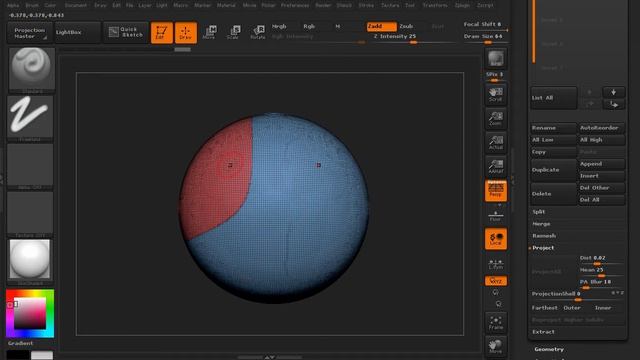Open the Brush menu

[x=32, y=5]
